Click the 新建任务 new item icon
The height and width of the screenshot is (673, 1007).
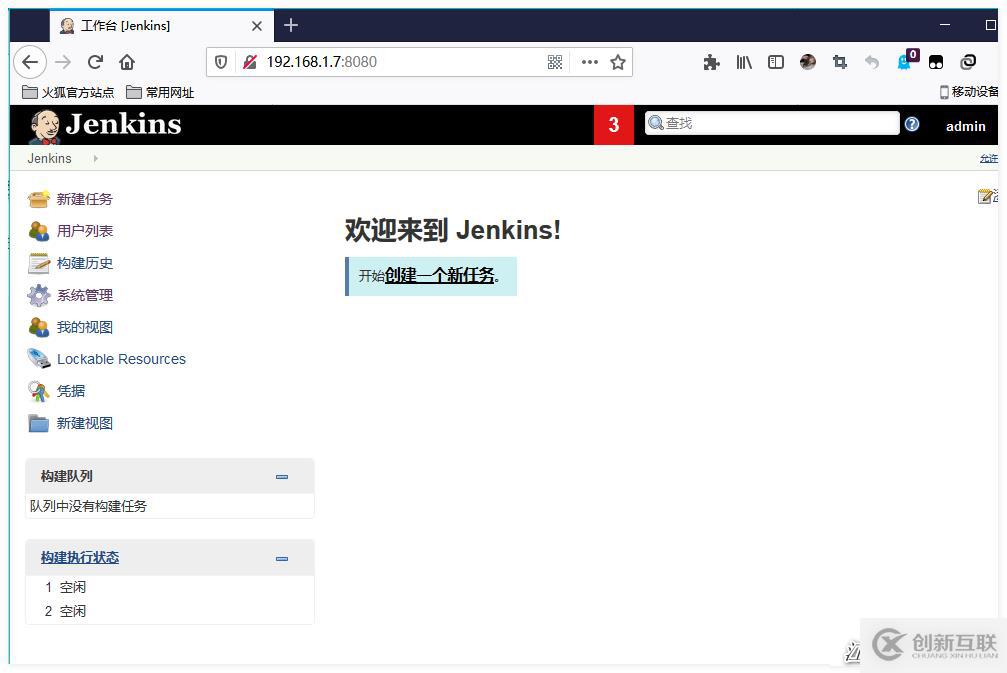39,199
